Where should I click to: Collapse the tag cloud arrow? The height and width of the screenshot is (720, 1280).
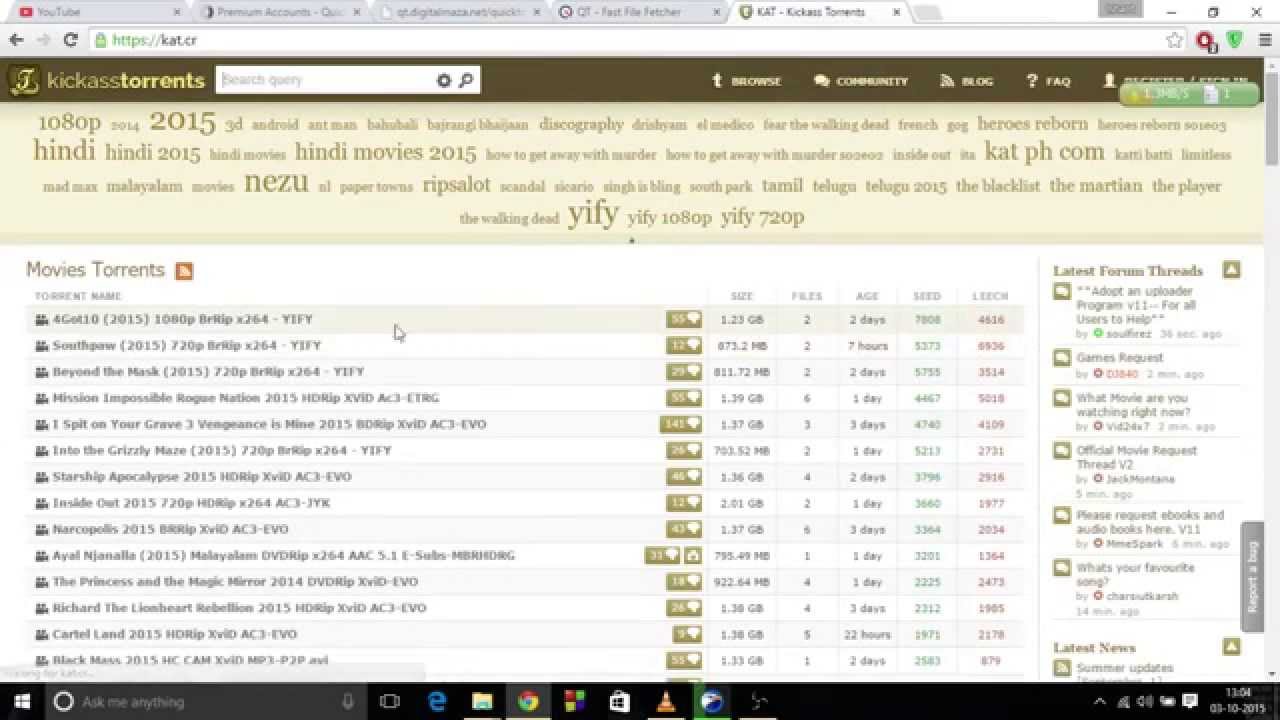pyautogui.click(x=631, y=241)
